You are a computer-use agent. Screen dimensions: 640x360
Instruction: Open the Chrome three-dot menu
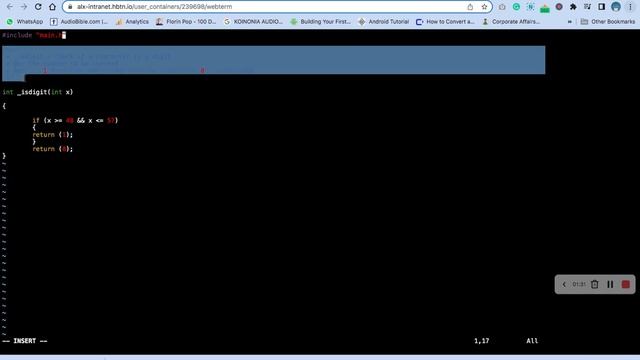[630, 7]
